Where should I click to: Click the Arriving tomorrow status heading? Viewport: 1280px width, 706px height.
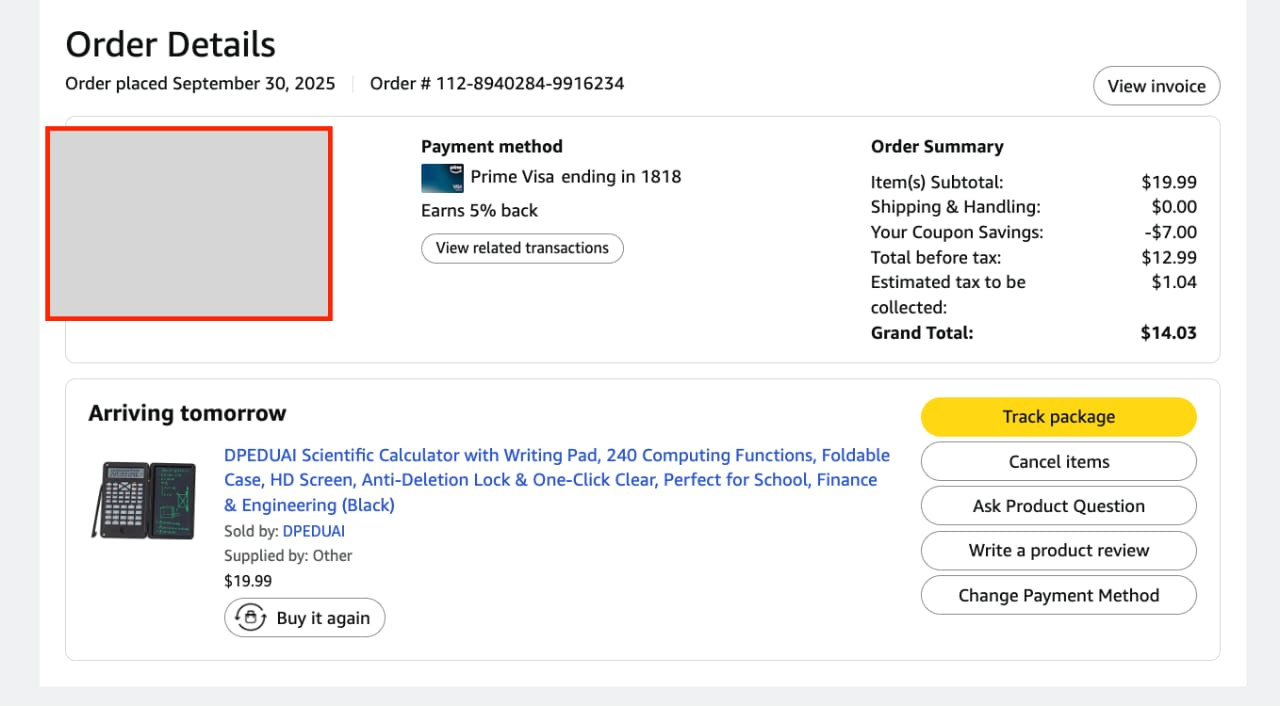click(x=187, y=413)
